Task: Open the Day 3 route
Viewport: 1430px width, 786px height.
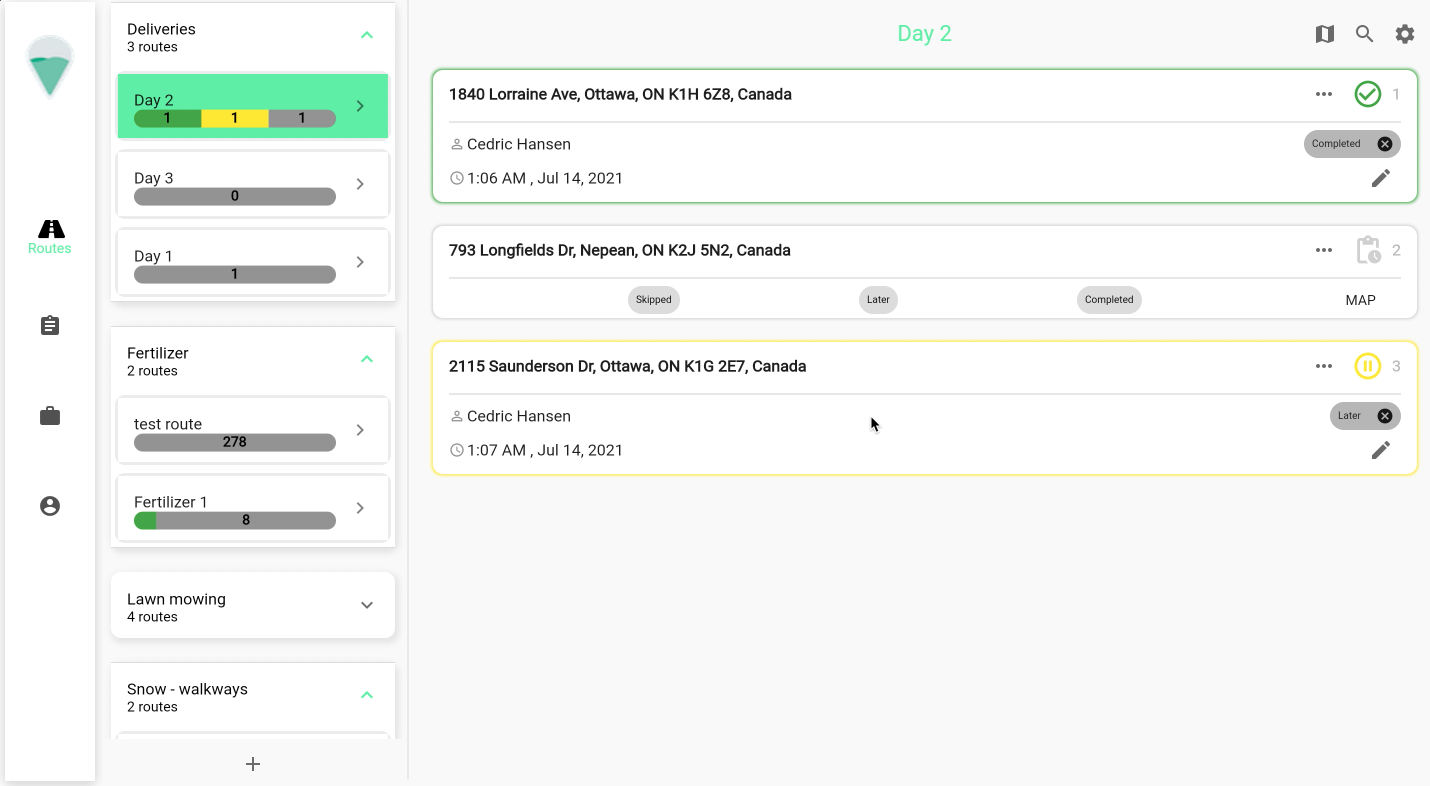Action: point(252,184)
